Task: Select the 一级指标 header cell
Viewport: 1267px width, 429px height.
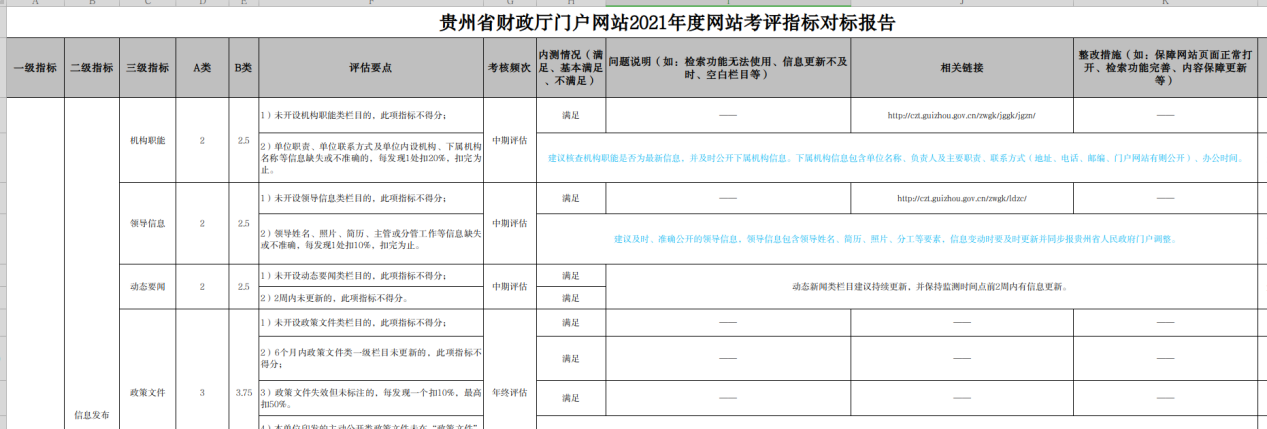Action: (x=35, y=68)
